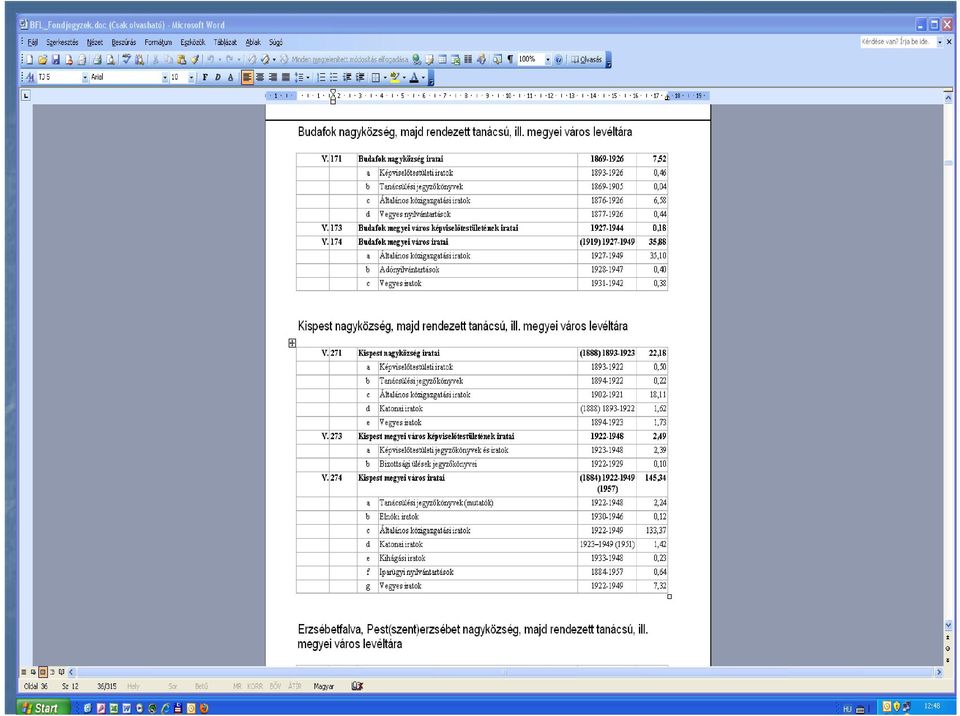Click the HU language bar indicator
This screenshot has height=716, width=960.
[x=847, y=709]
